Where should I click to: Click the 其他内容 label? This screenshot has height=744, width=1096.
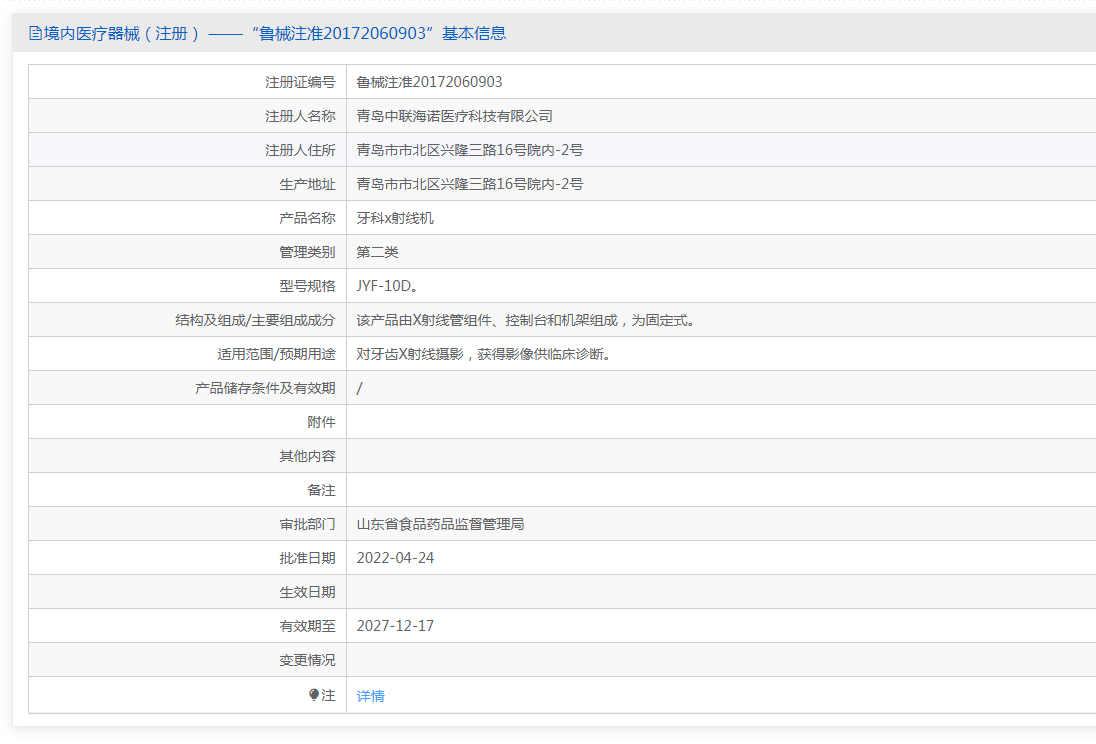click(x=308, y=456)
